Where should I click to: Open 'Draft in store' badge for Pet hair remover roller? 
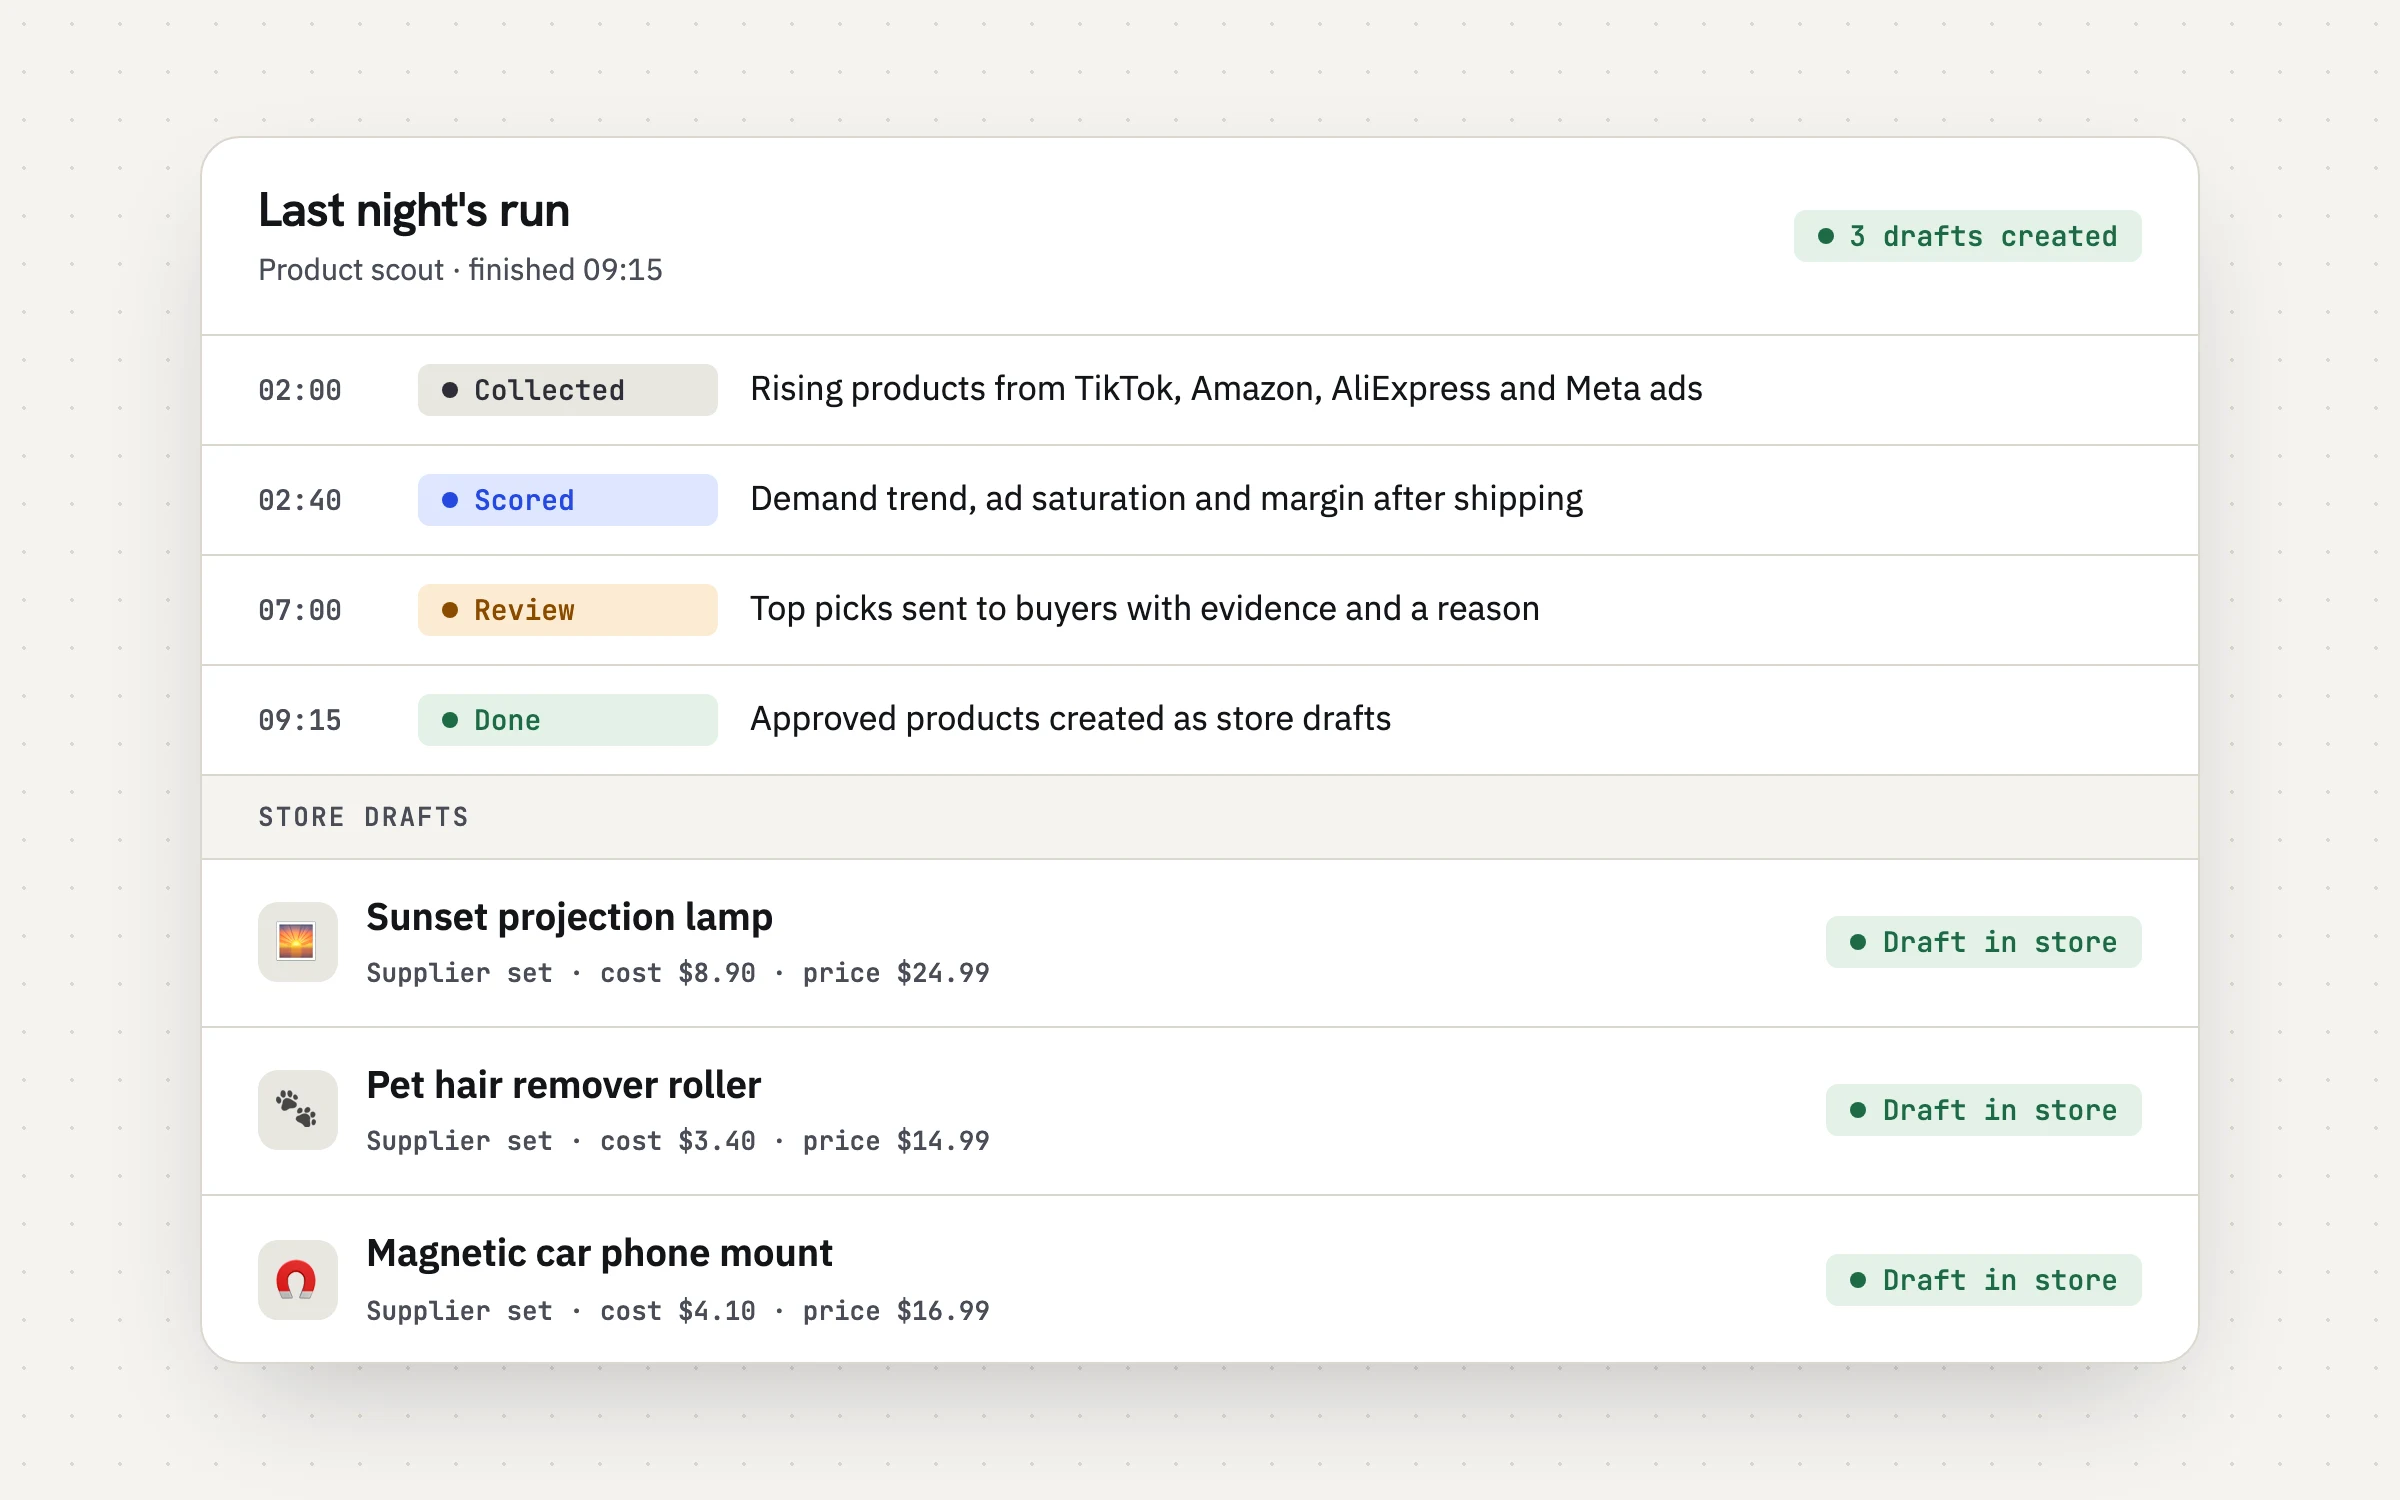1983,1110
